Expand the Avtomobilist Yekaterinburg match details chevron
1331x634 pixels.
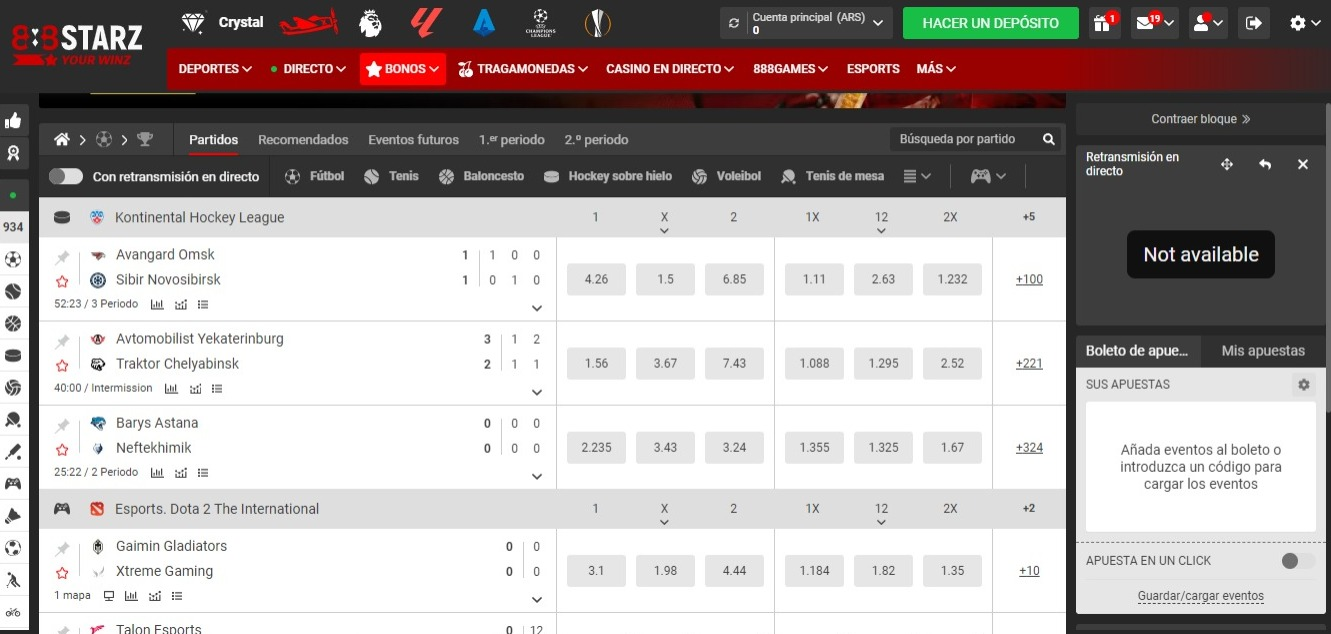pyautogui.click(x=537, y=392)
